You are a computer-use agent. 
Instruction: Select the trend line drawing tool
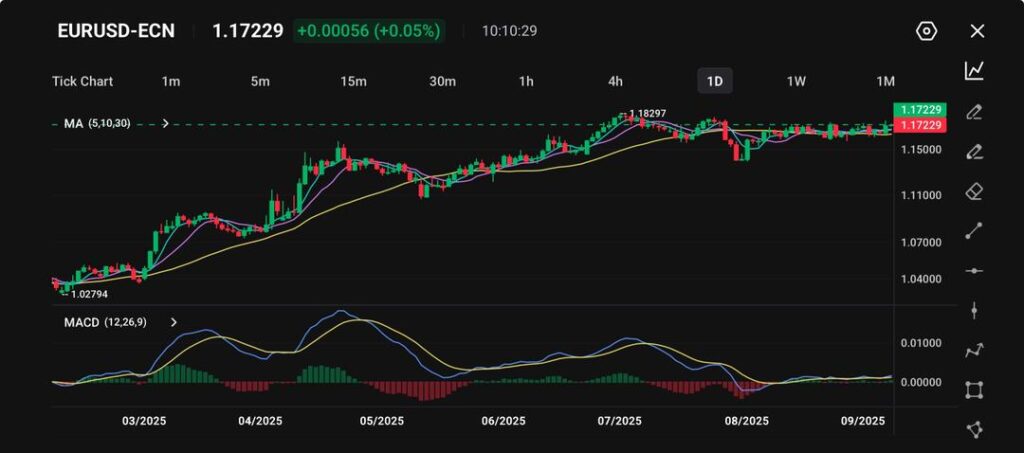tap(974, 231)
